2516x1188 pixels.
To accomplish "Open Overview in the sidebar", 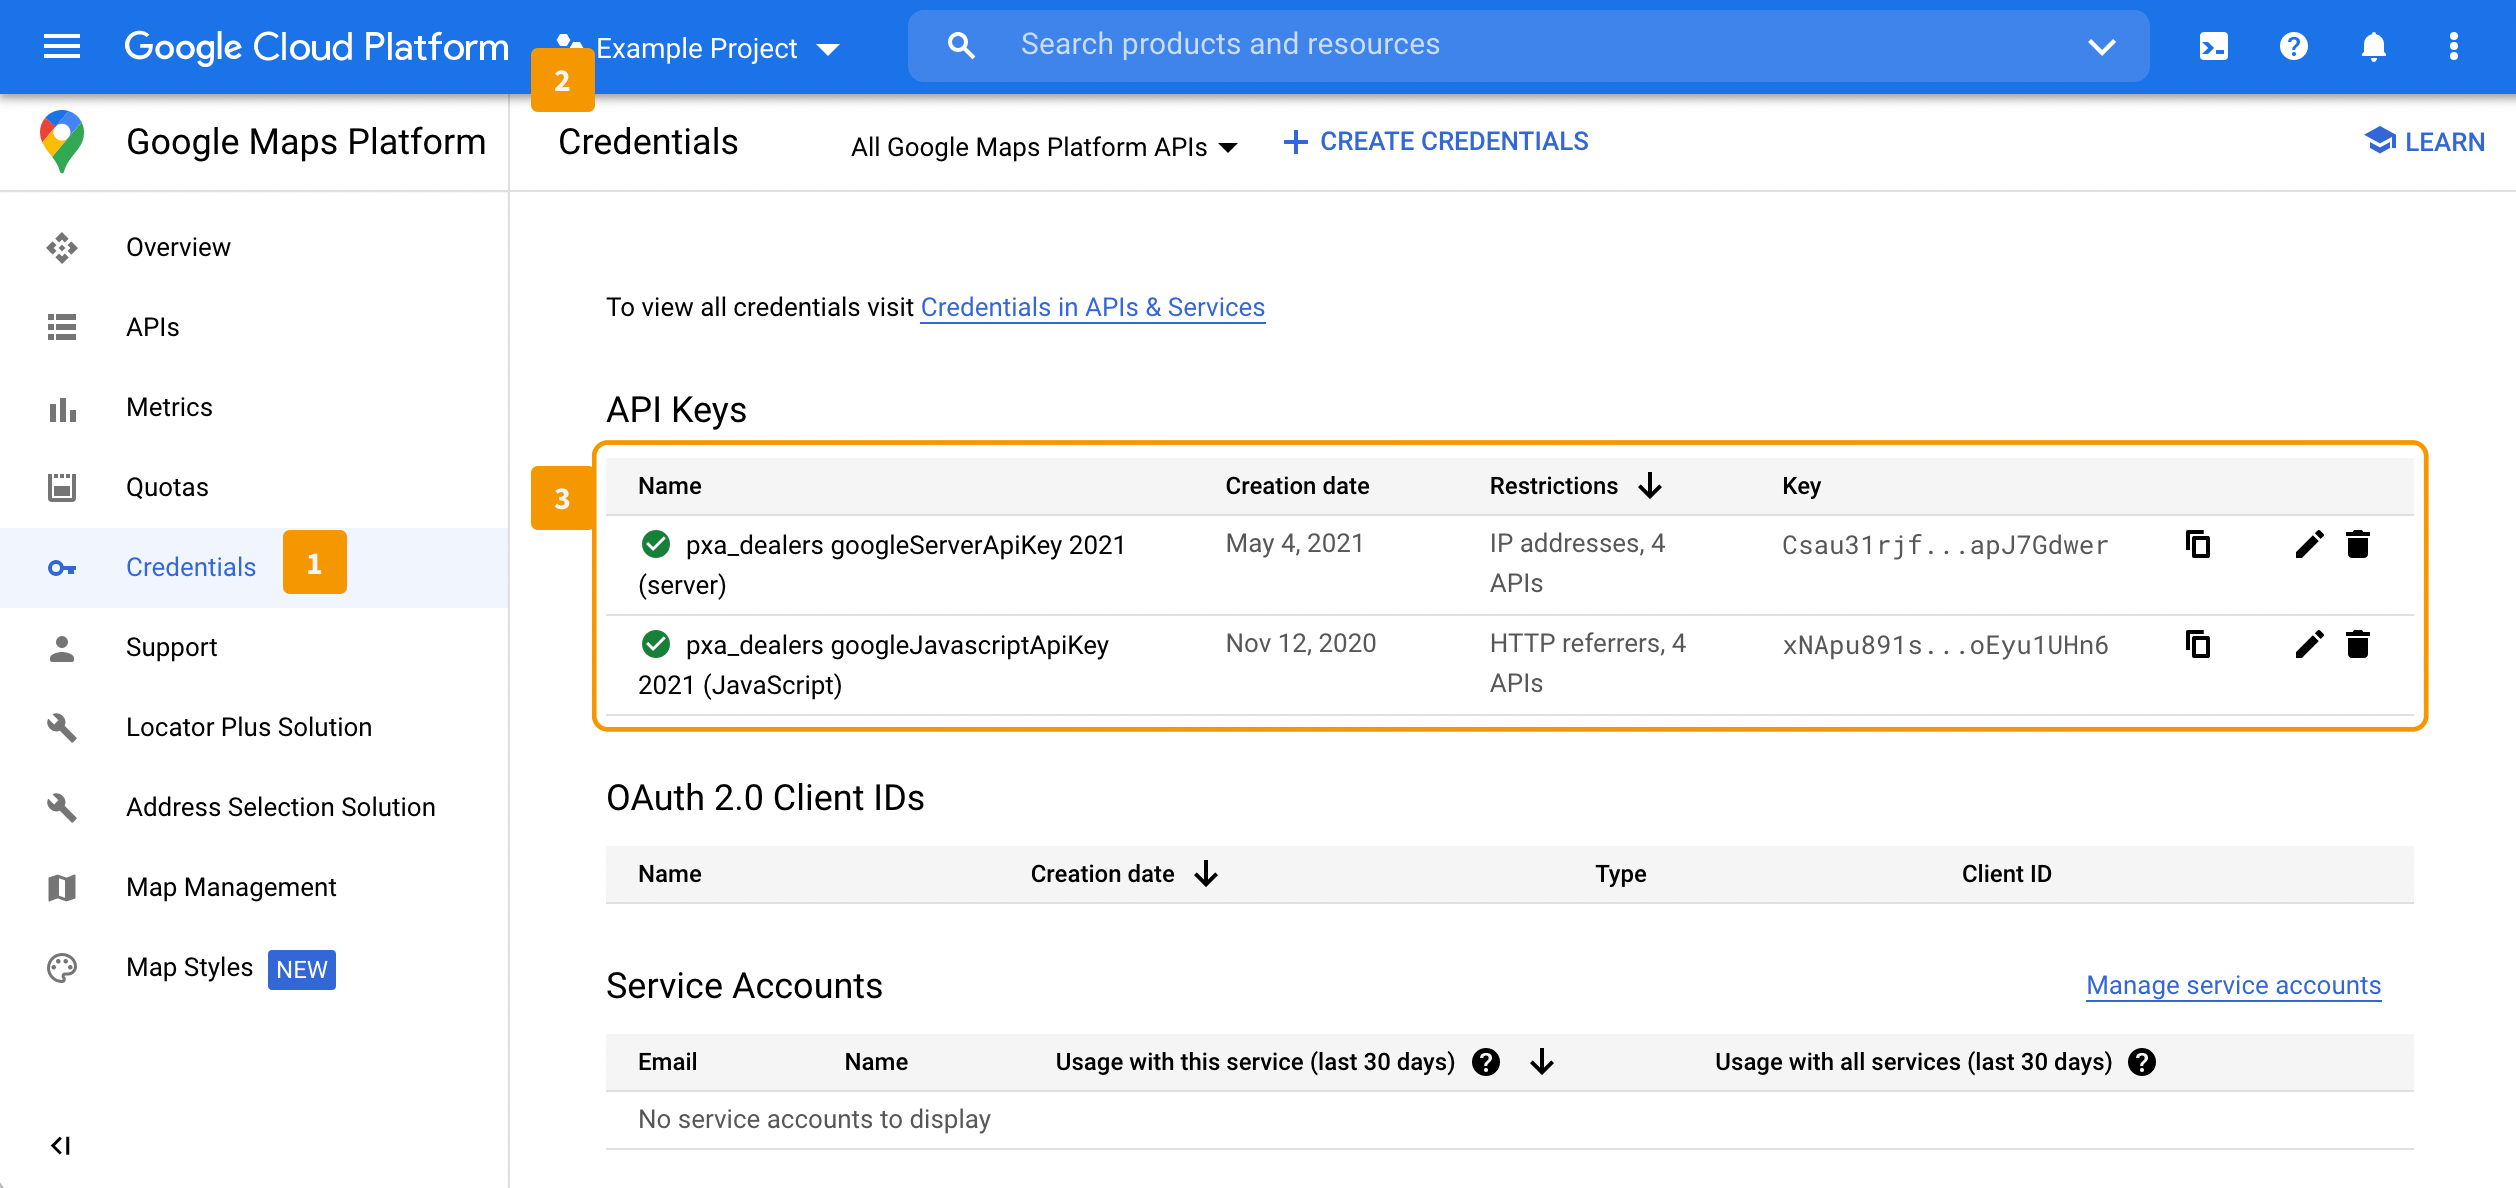I will [178, 247].
